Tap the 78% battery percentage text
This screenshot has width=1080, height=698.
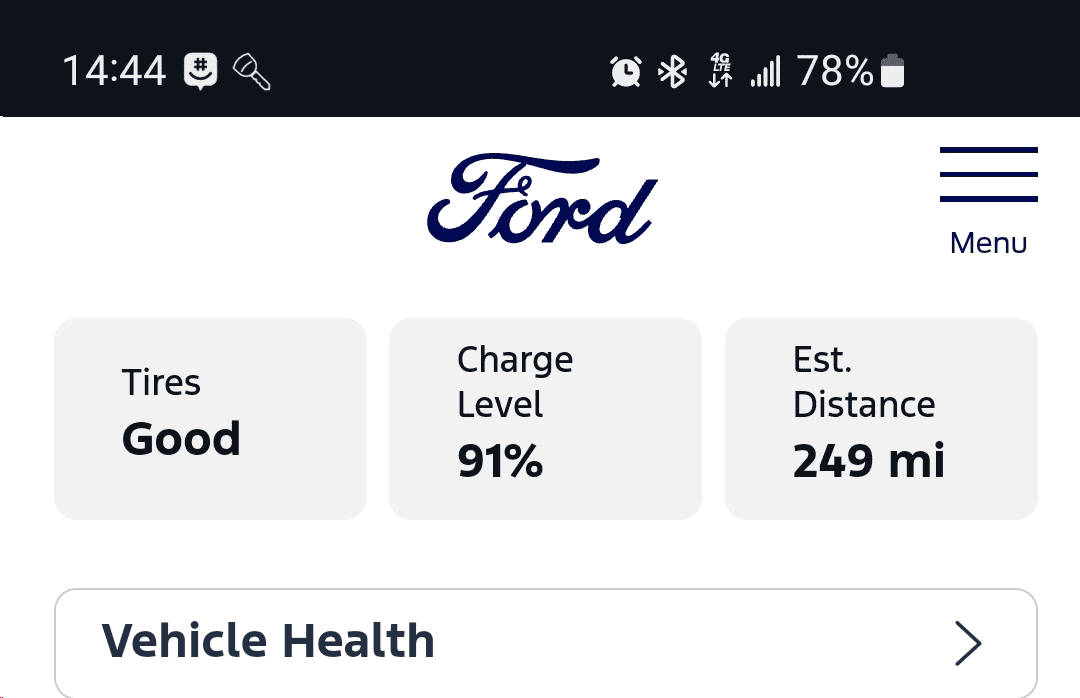[x=835, y=72]
